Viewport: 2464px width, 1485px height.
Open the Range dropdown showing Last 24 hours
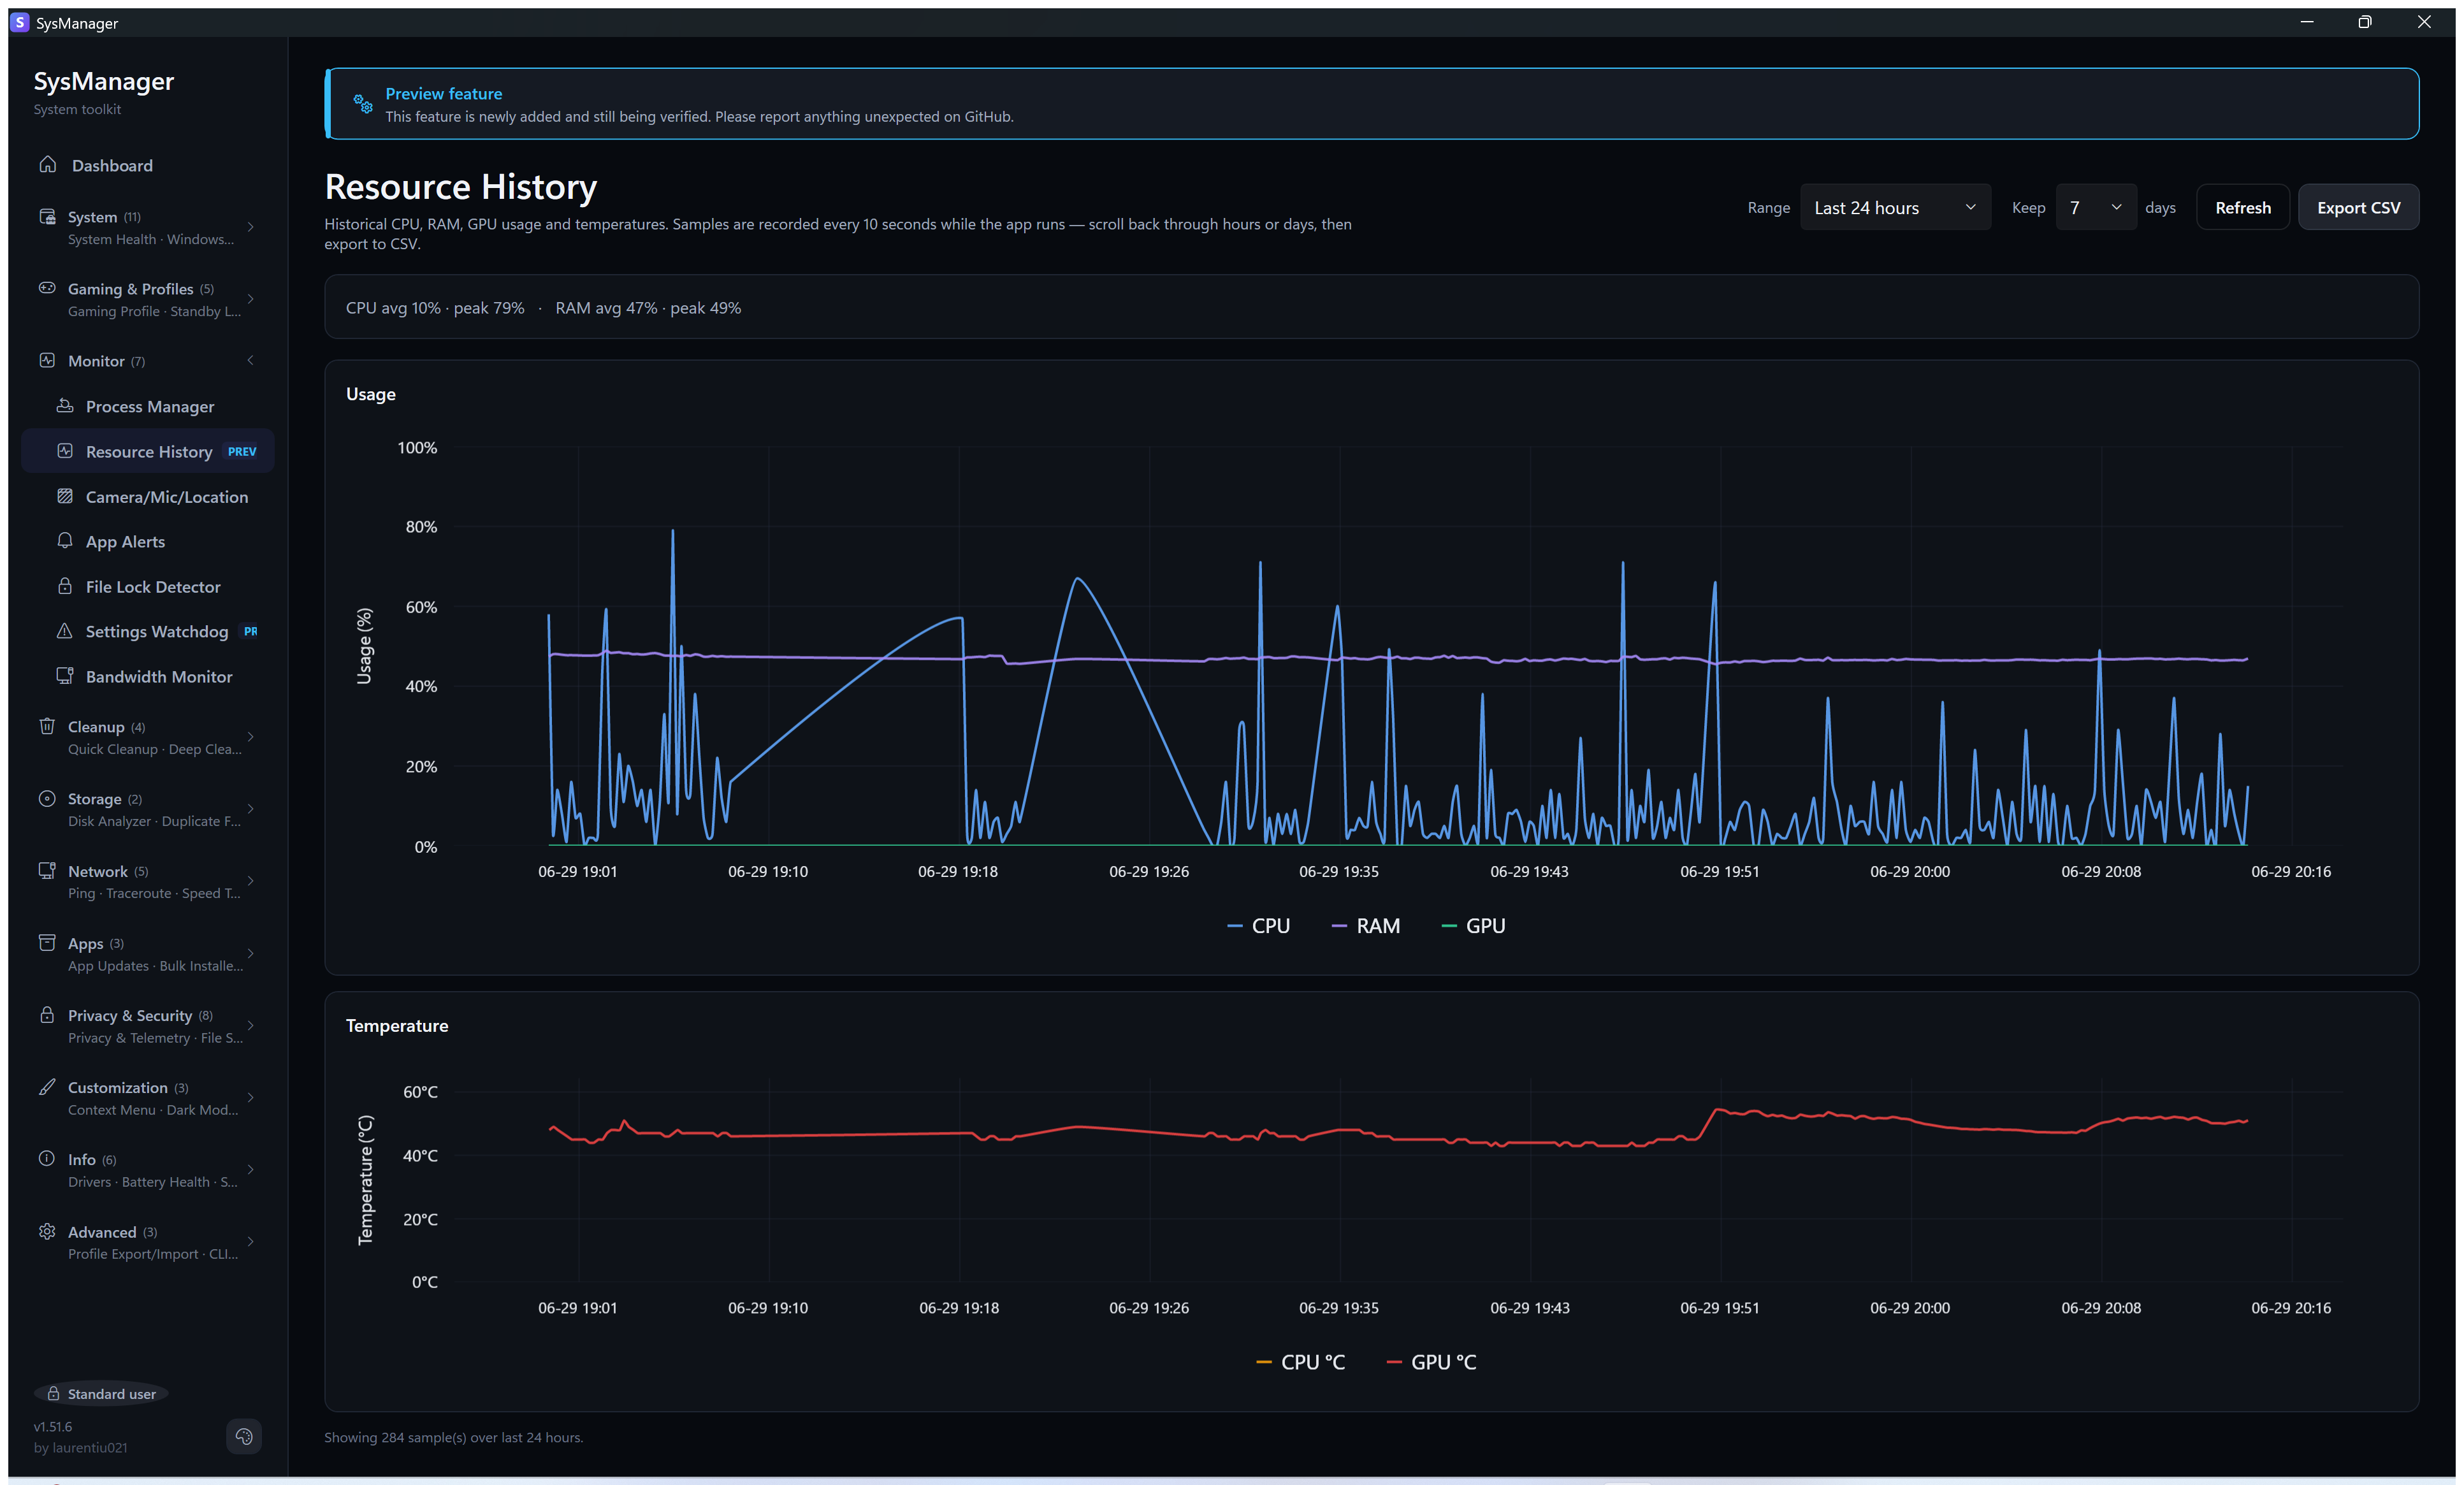[1895, 207]
